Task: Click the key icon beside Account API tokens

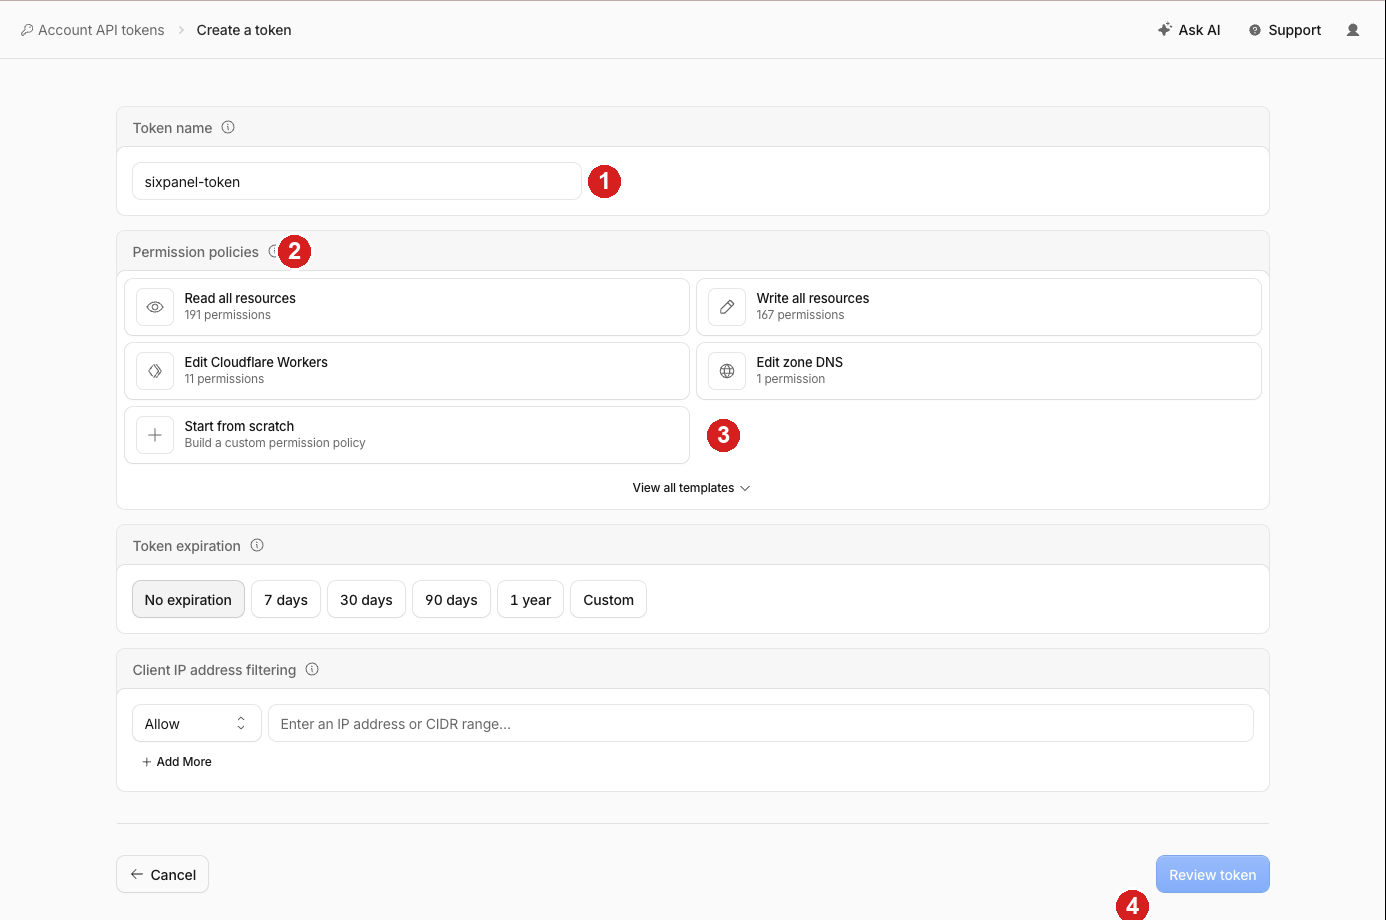Action: click(27, 30)
